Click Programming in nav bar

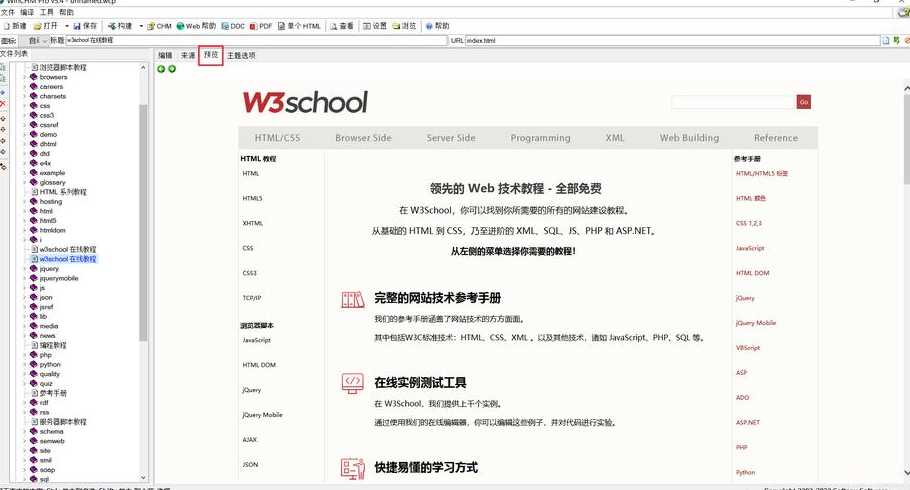540,138
